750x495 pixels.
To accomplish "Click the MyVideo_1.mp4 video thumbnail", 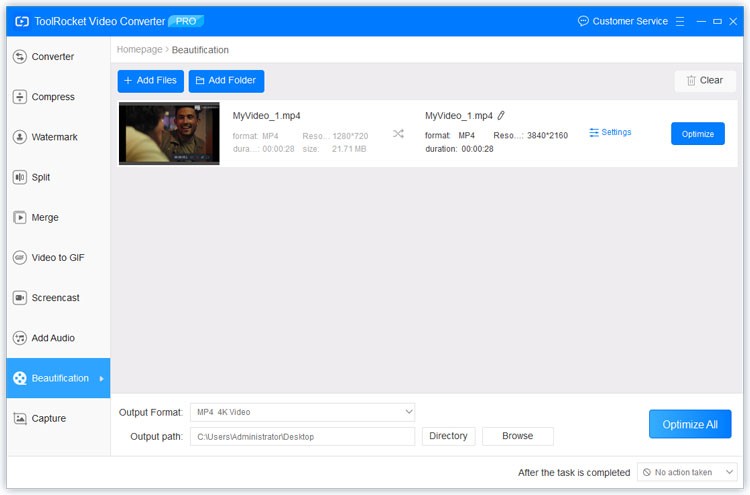I will (x=169, y=133).
